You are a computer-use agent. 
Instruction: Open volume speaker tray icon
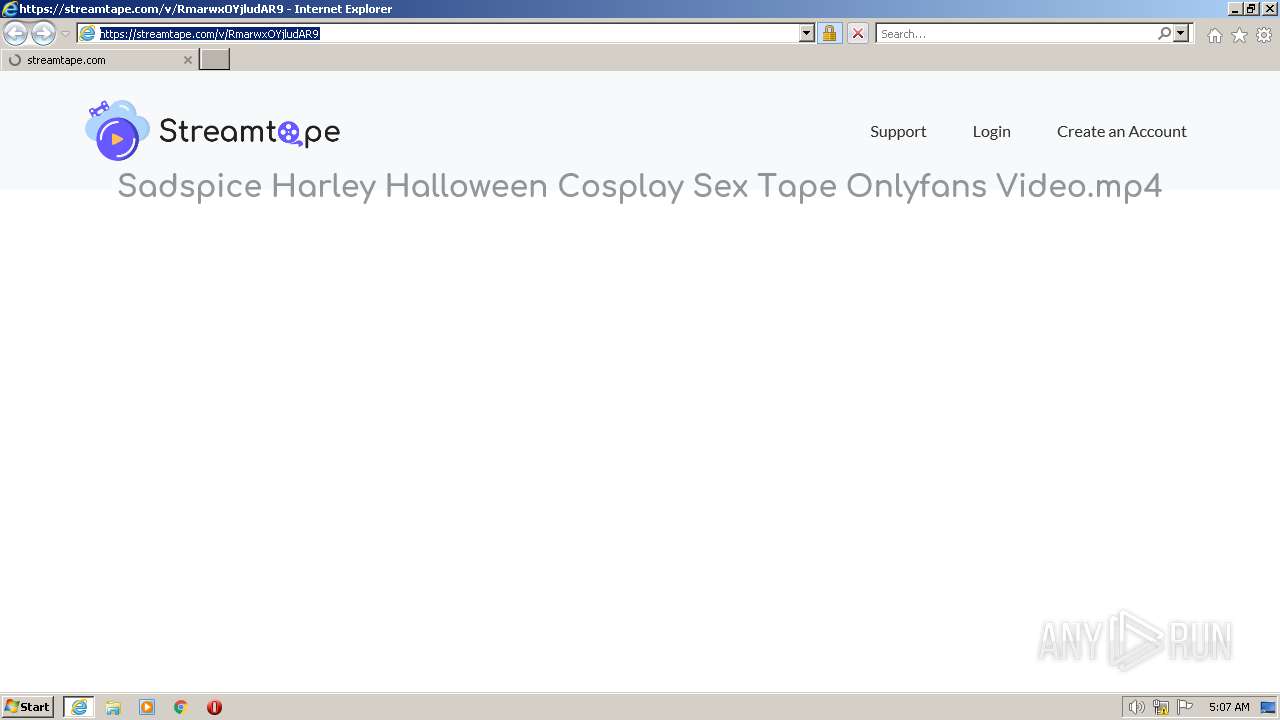tap(1136, 707)
